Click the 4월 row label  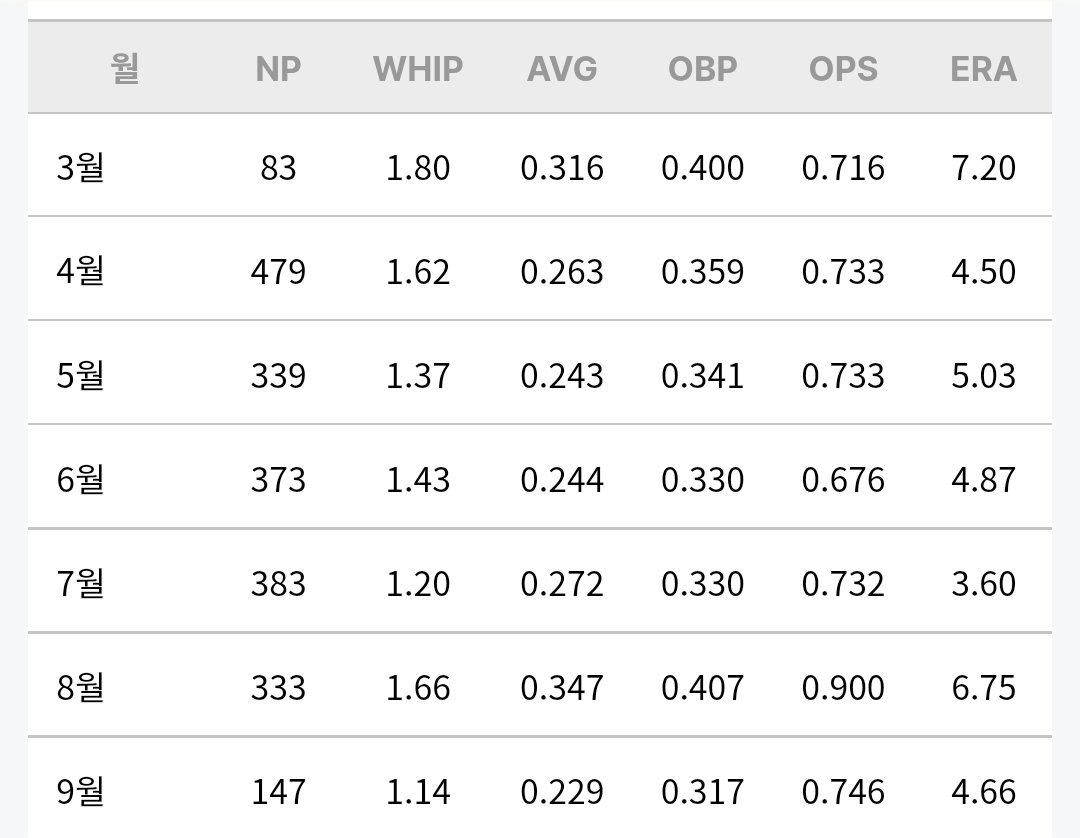pos(81,271)
